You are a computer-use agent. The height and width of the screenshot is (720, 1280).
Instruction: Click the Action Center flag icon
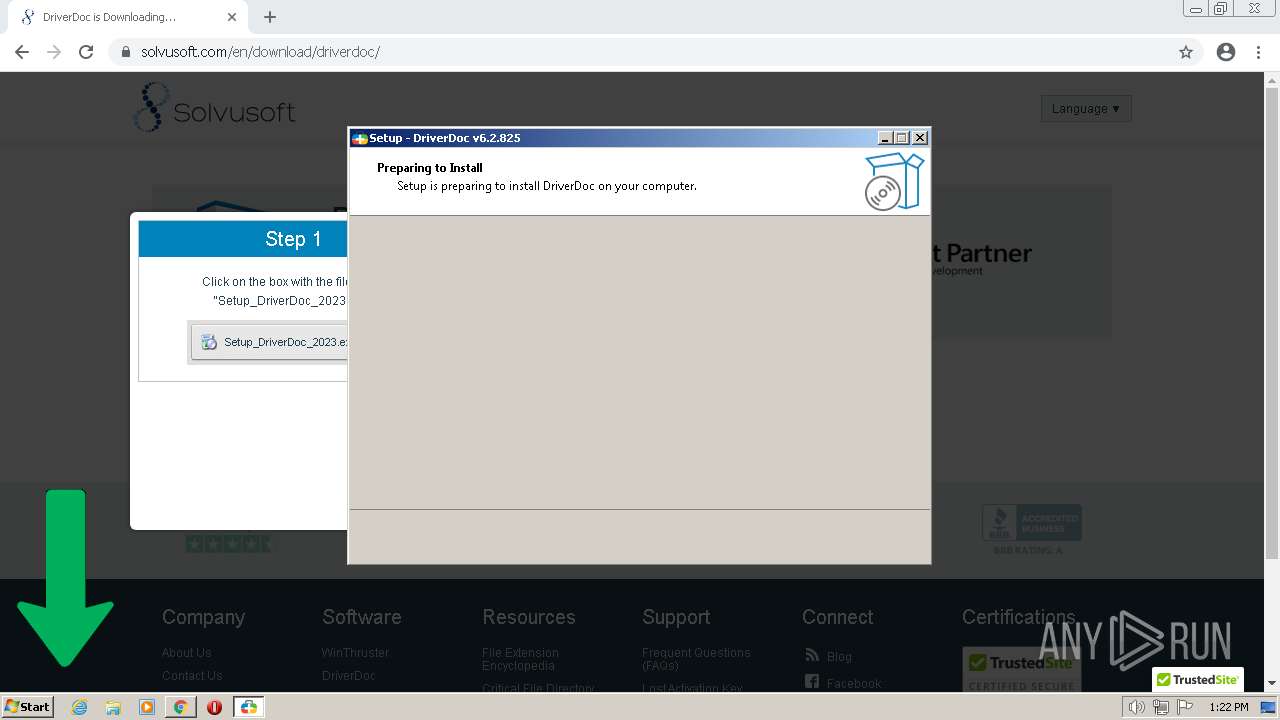tap(1185, 707)
